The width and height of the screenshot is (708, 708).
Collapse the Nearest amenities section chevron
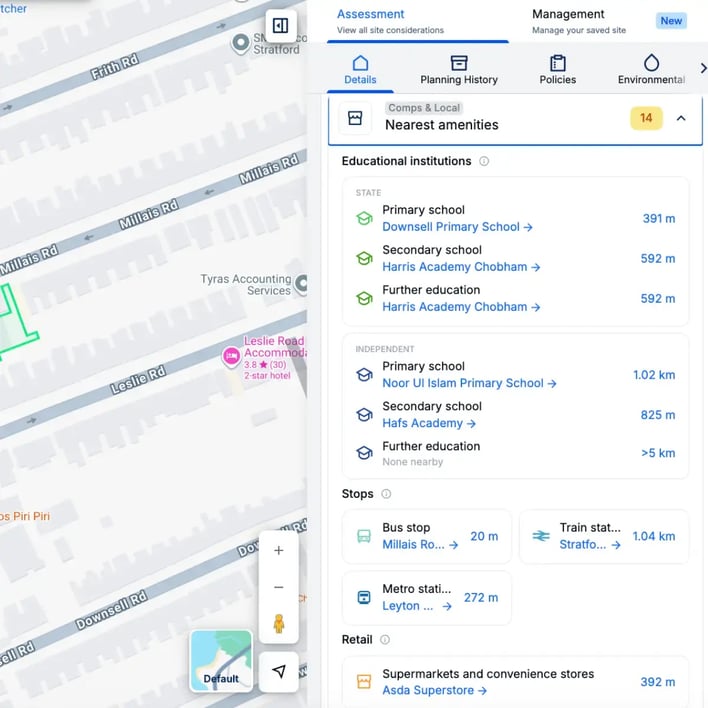pos(681,118)
